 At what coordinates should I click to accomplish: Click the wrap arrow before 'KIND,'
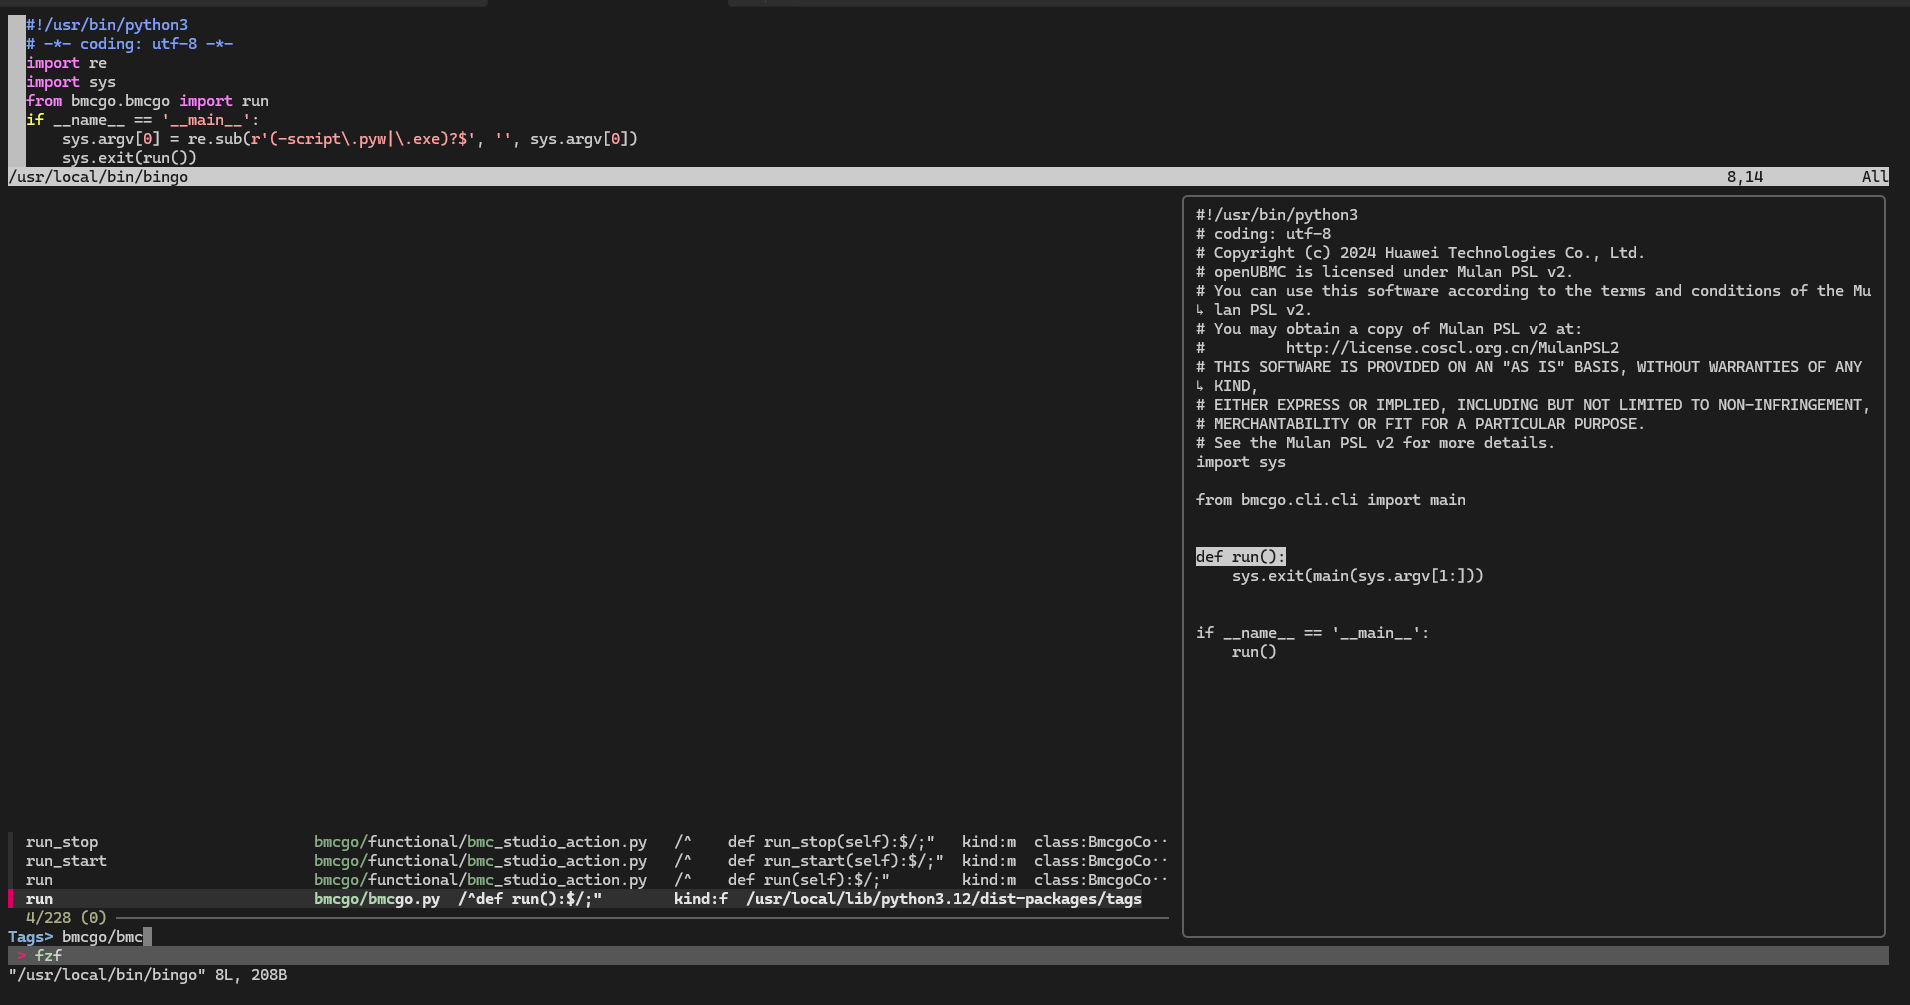pyautogui.click(x=1200, y=386)
